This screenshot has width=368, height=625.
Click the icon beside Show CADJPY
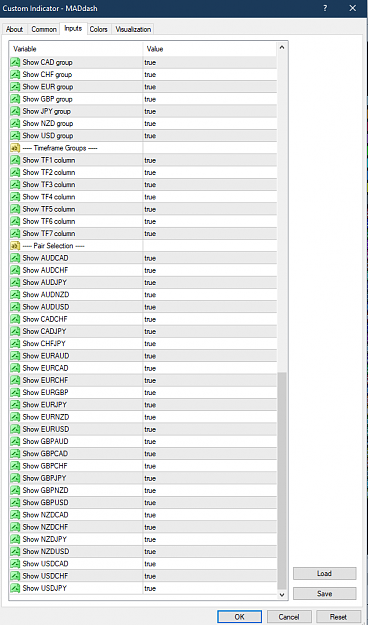pos(15,331)
